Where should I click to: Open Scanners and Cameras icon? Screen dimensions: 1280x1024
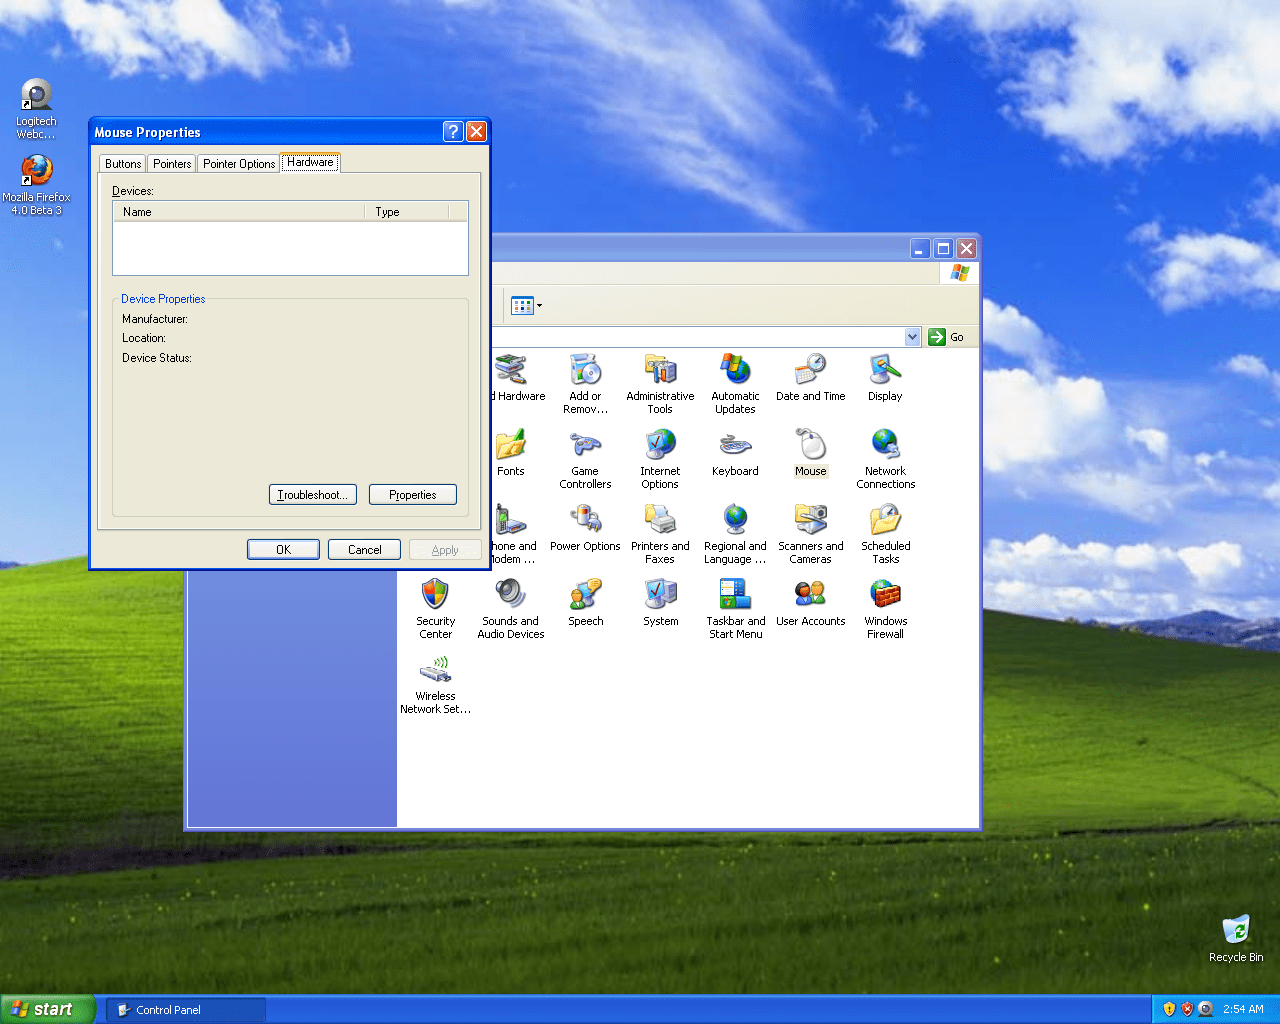810,533
